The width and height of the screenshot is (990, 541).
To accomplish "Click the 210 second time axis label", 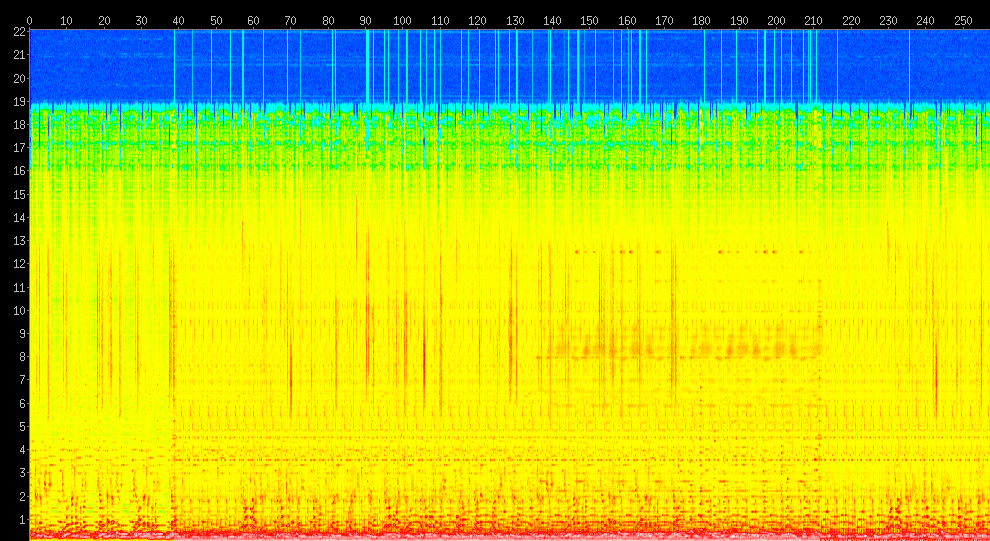I will click(813, 20).
